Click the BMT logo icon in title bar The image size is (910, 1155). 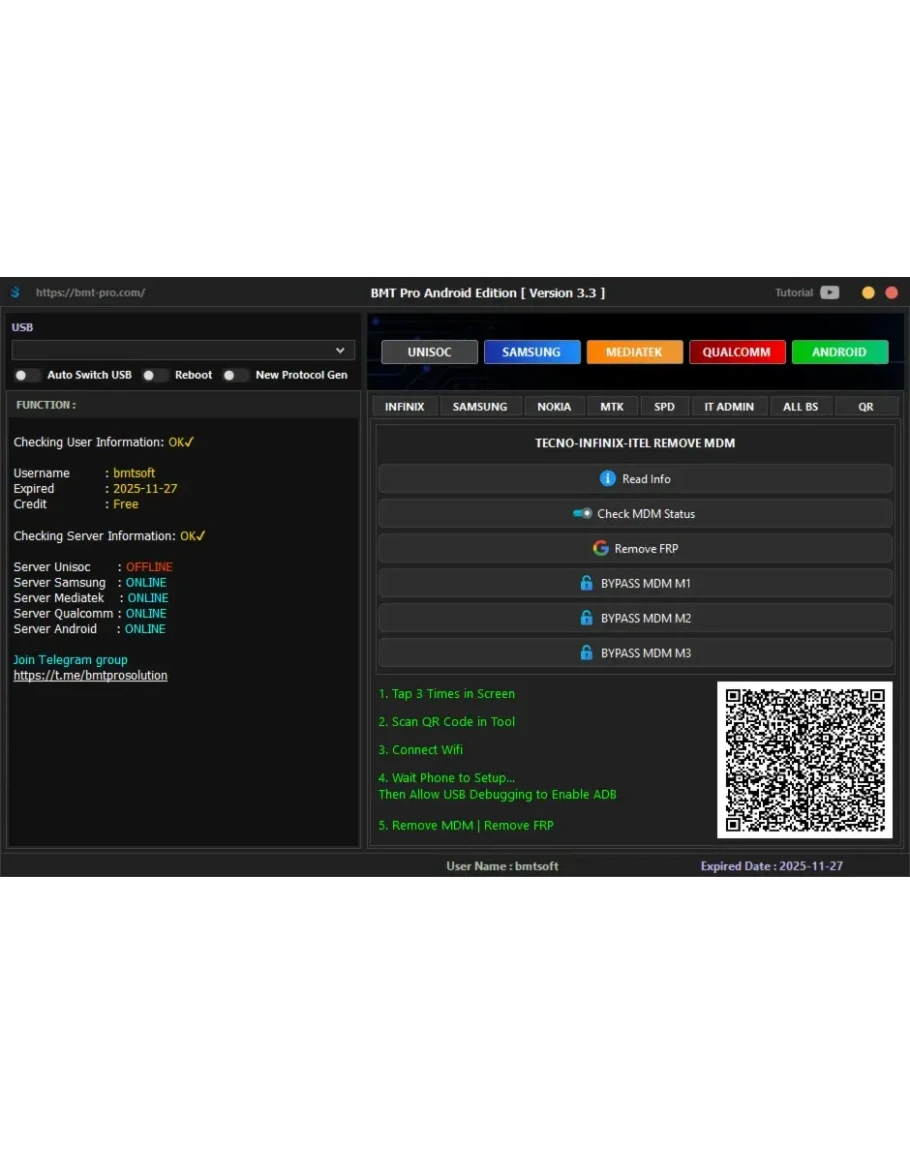[15, 293]
